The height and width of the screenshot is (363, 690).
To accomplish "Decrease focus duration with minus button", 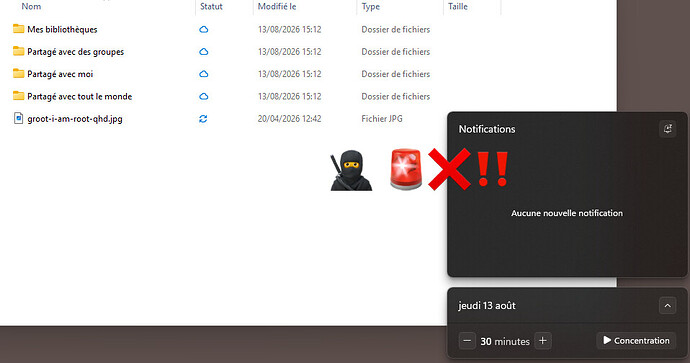I will 467,341.
